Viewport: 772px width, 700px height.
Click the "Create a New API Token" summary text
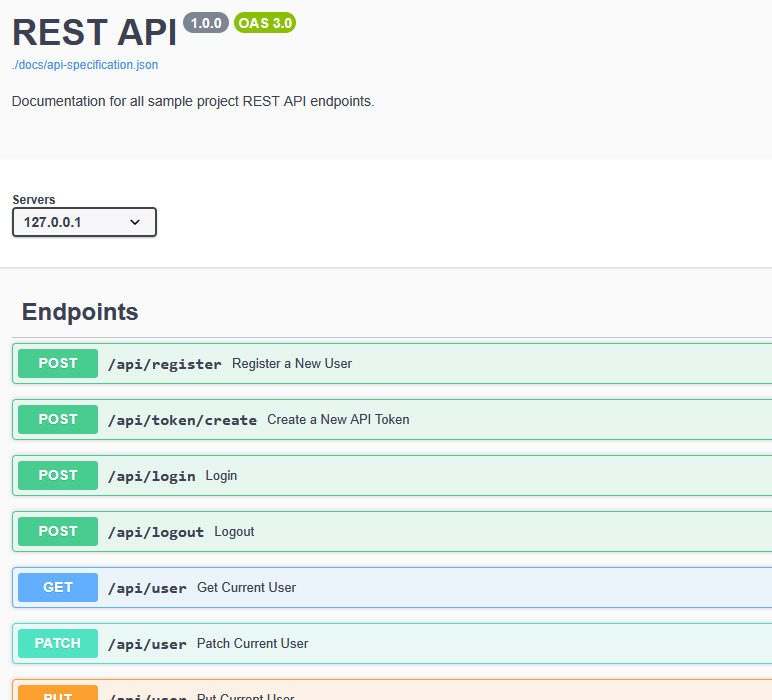point(338,420)
